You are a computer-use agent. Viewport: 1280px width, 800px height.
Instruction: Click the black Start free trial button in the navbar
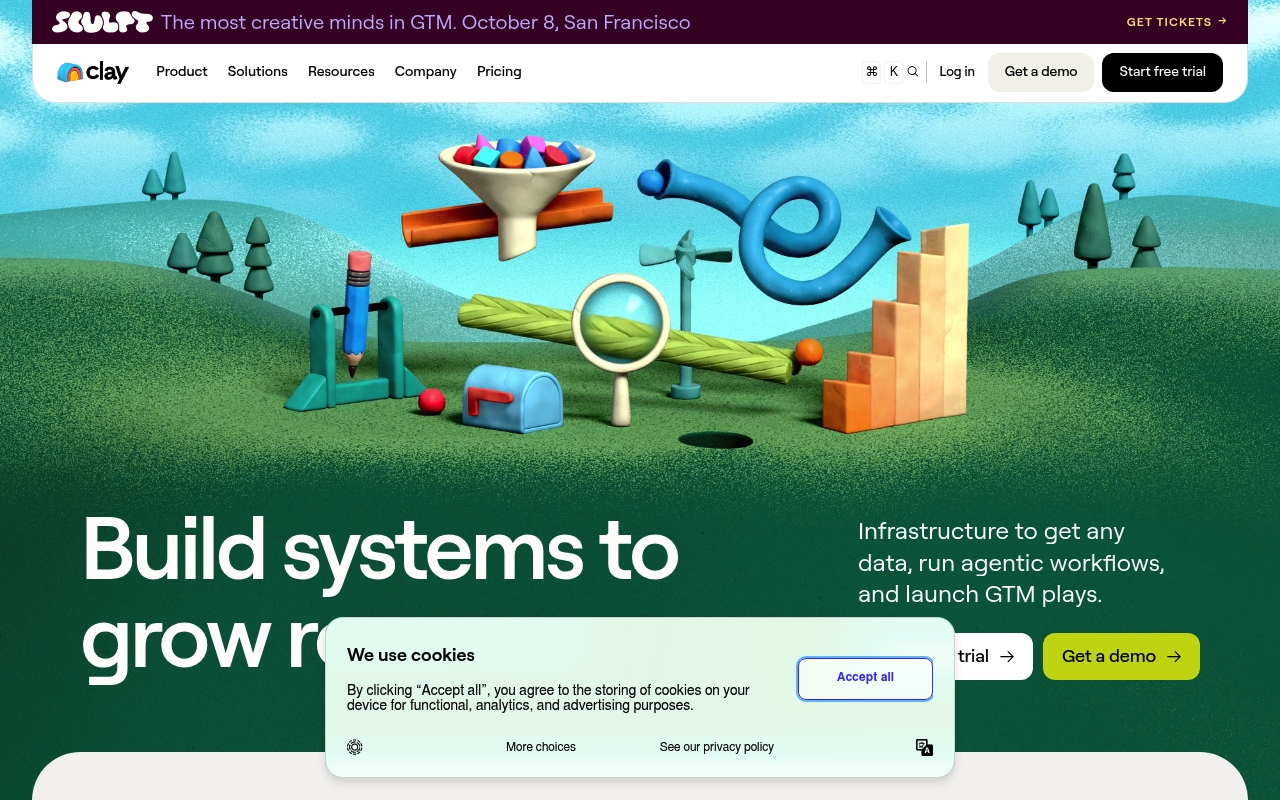1162,72
